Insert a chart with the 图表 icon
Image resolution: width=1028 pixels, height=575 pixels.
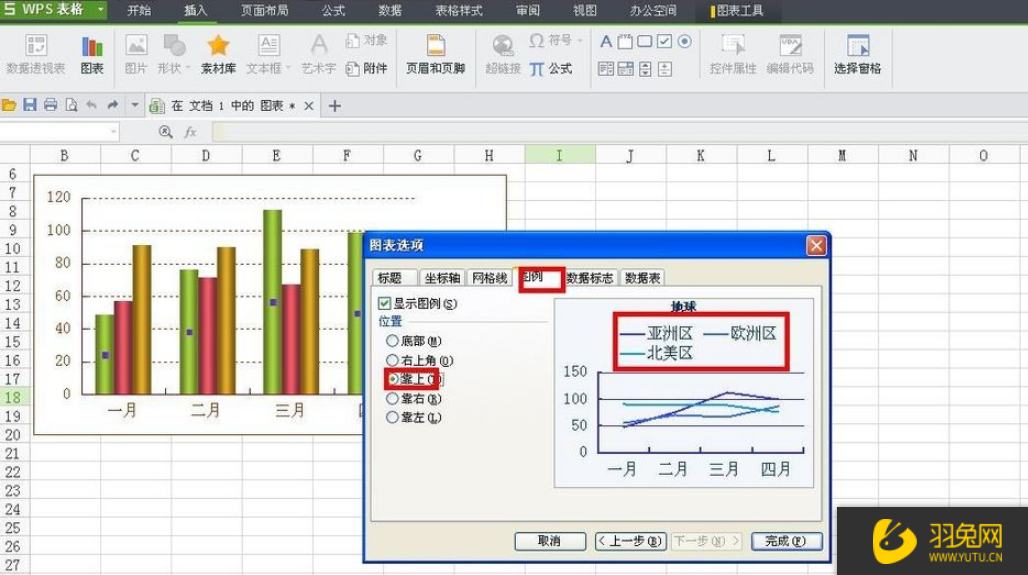92,54
